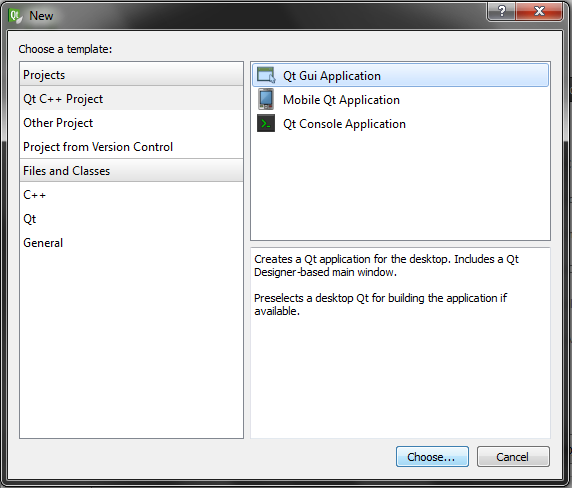Pick the Qt files and classes category
This screenshot has height=488, width=572.
[x=131, y=219]
